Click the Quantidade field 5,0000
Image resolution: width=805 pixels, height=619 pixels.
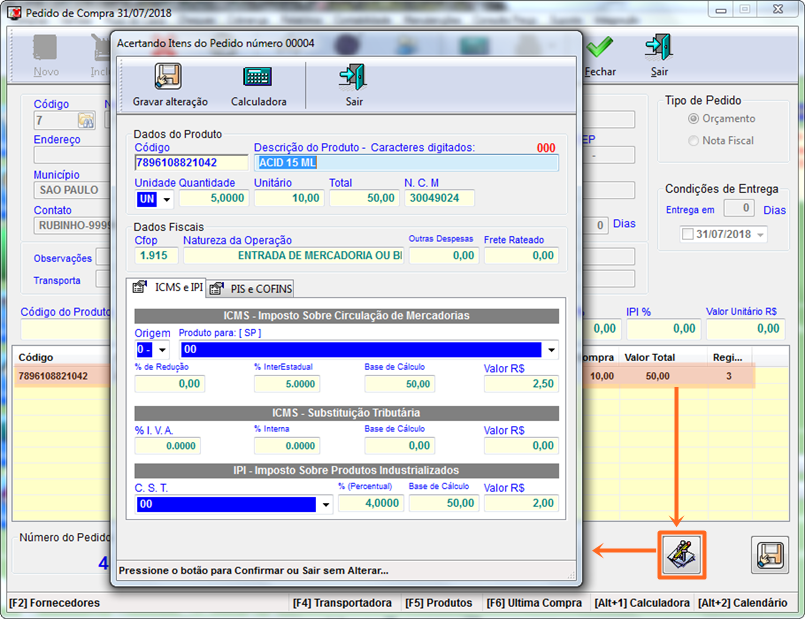tap(214, 198)
